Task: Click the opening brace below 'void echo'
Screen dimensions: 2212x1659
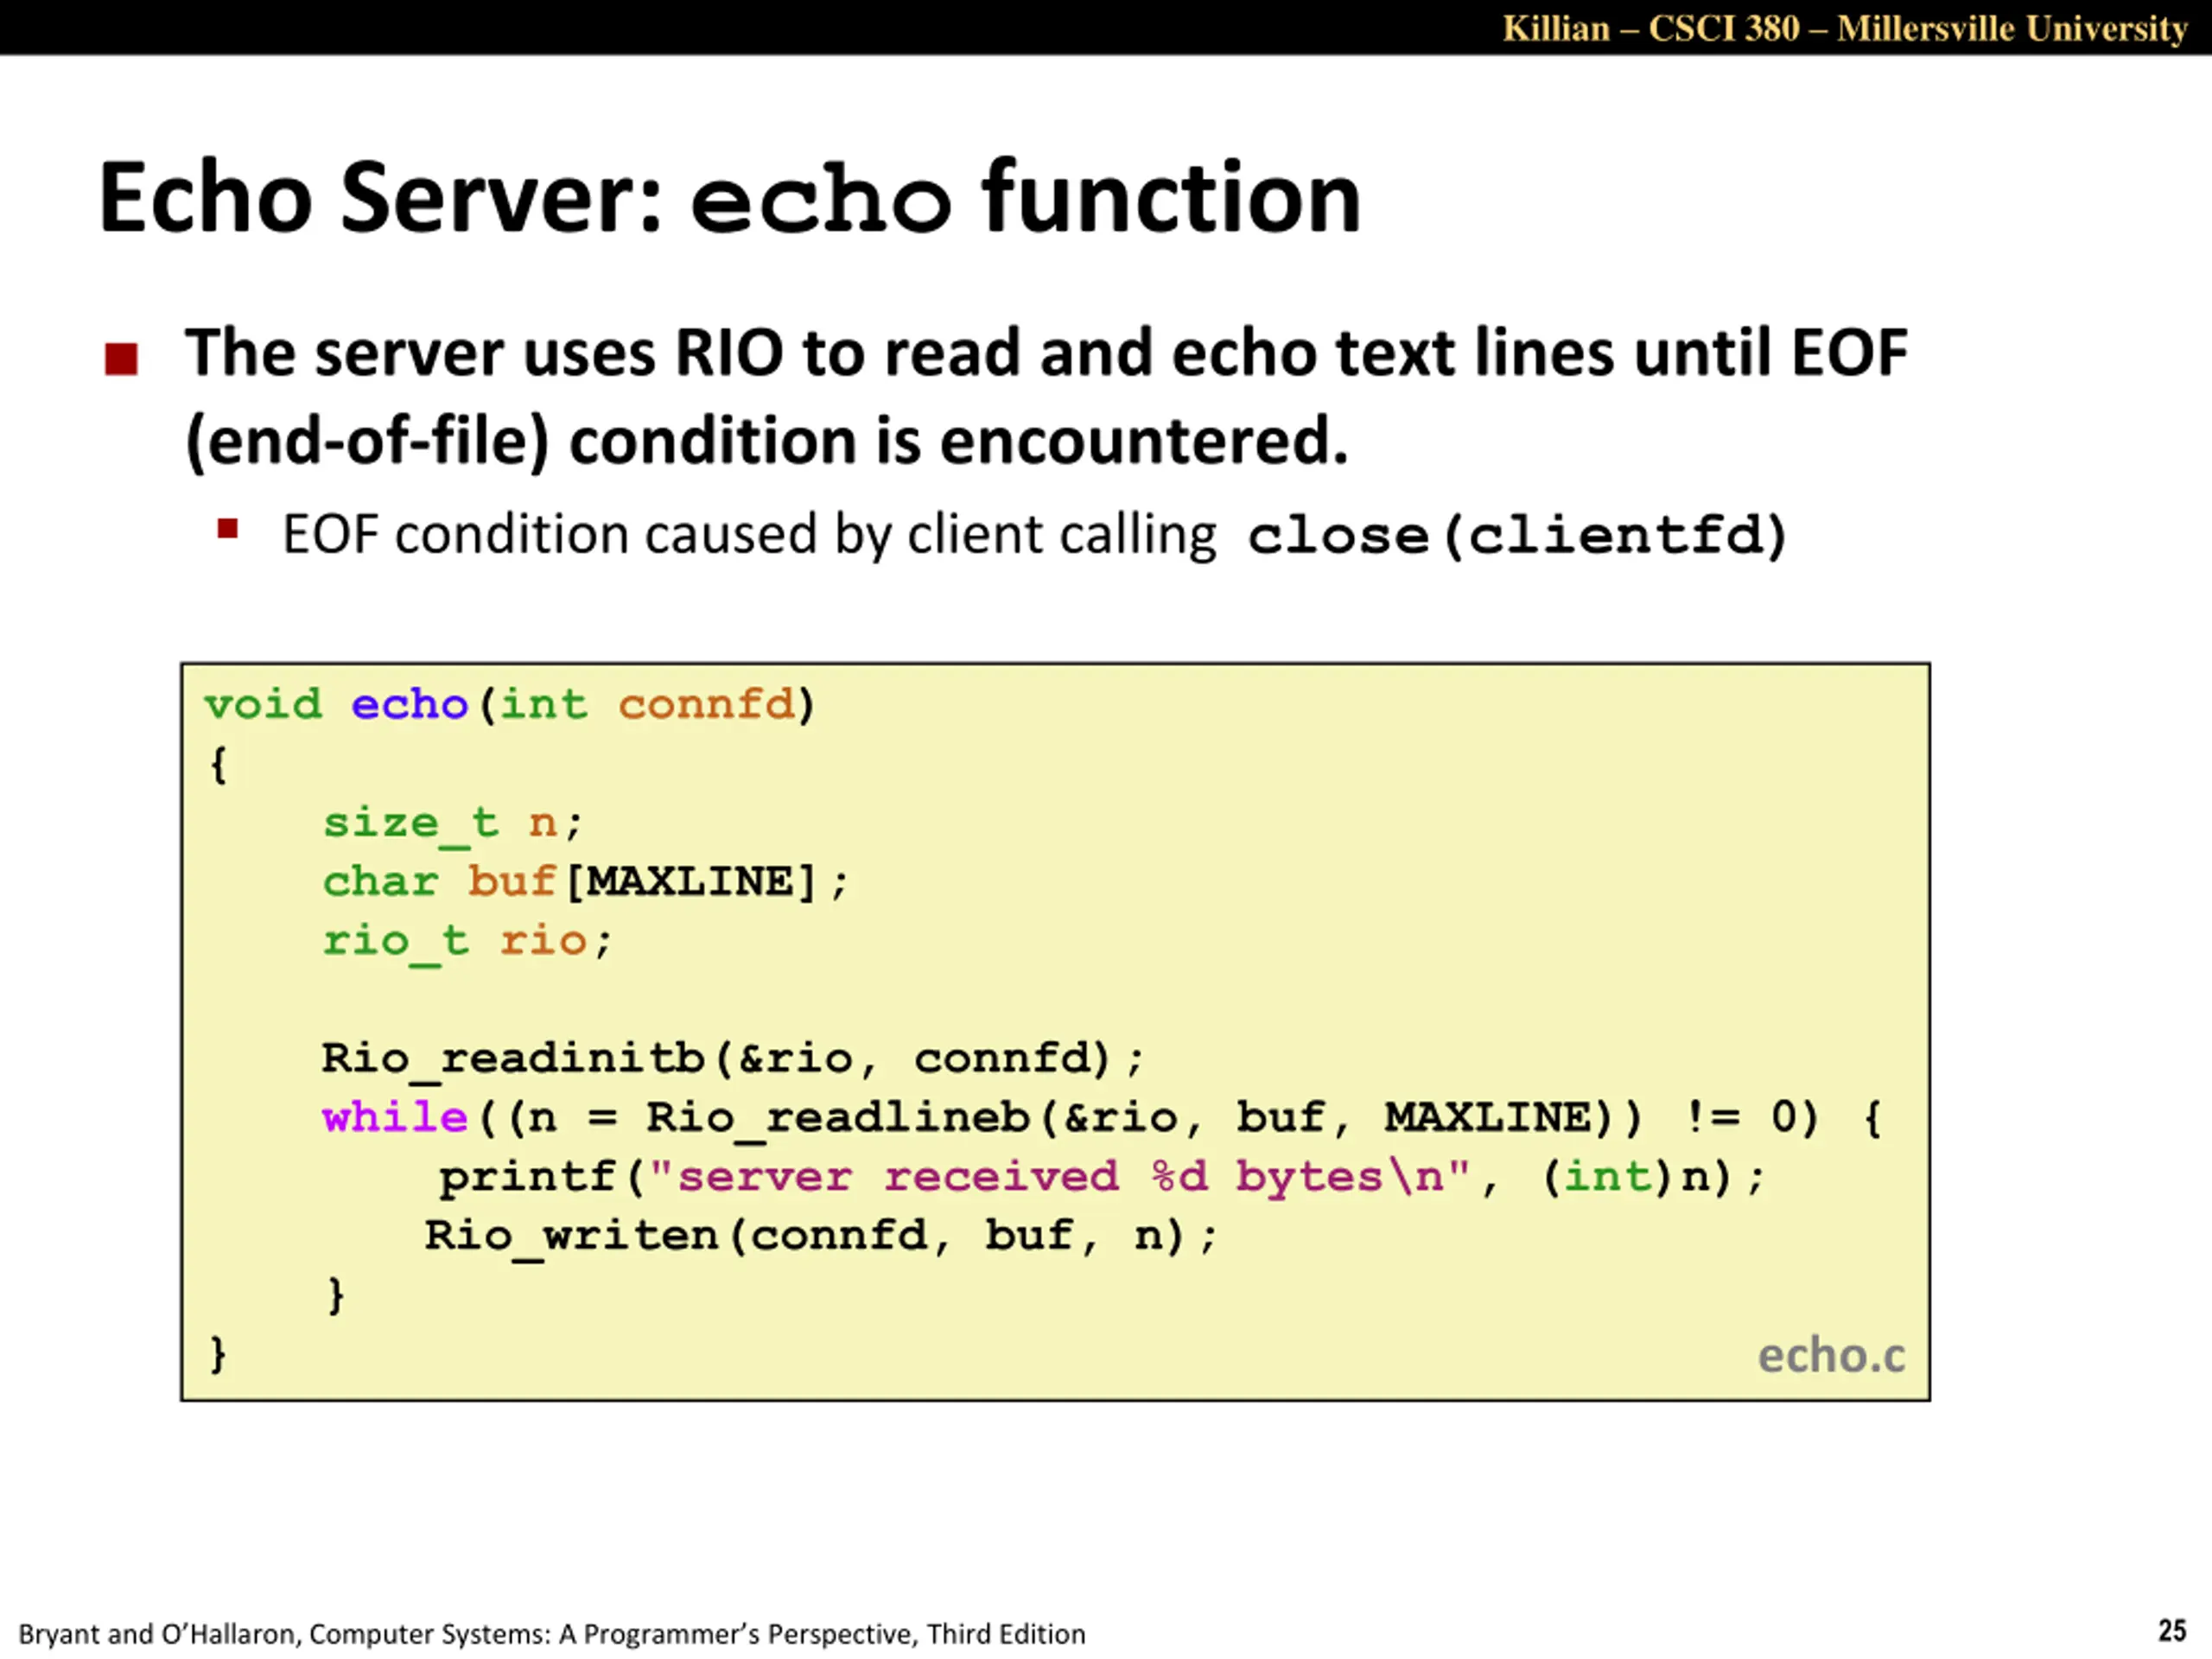Action: (218, 765)
